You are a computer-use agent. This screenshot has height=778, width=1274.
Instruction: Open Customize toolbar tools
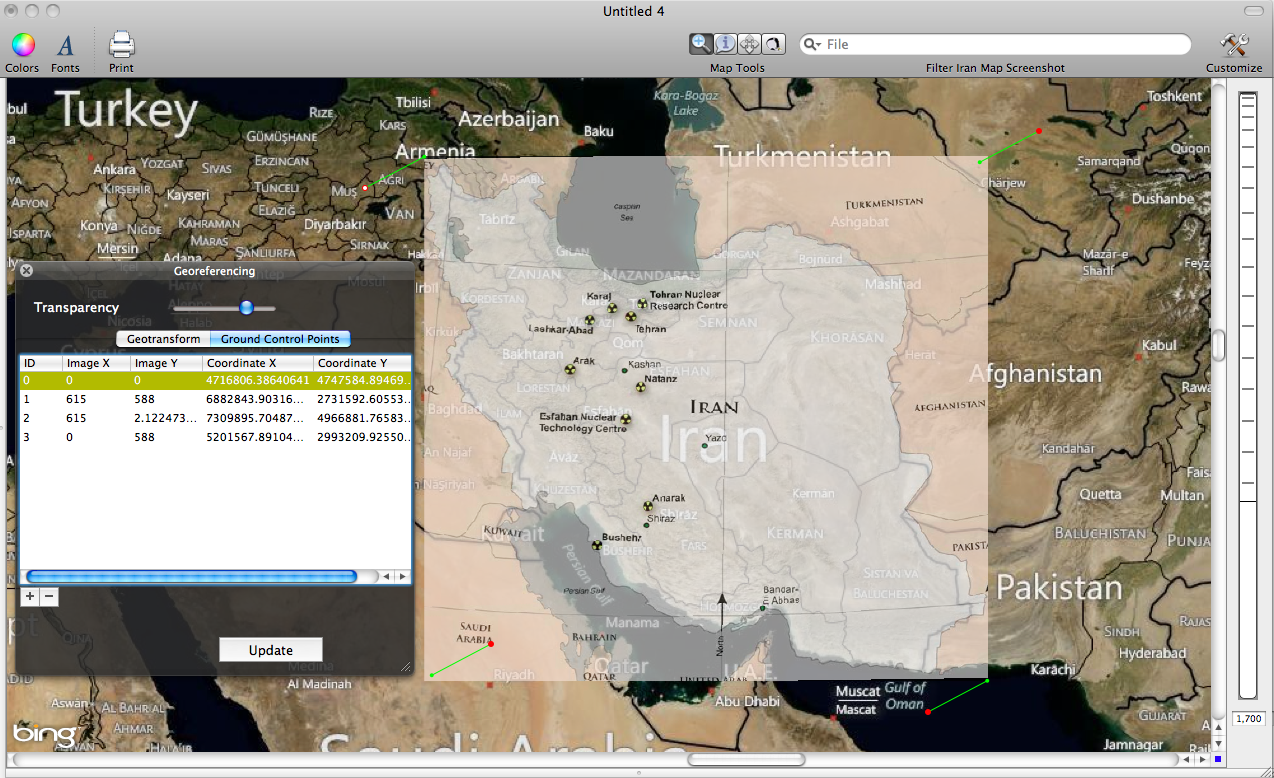1234,45
